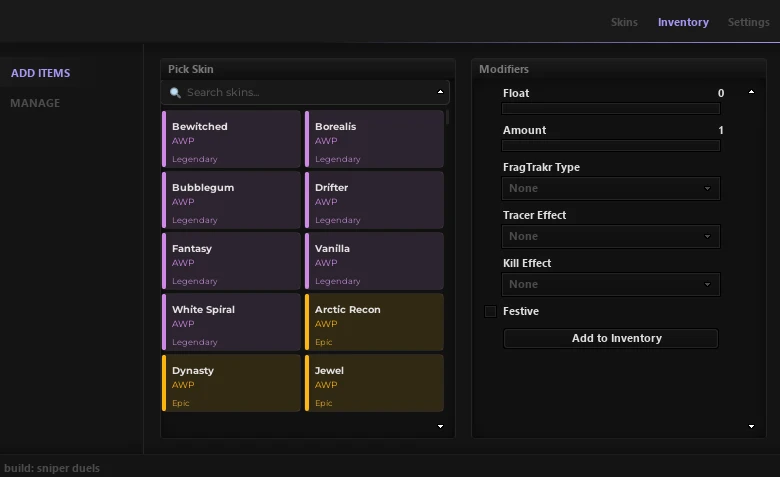Select the Fantasy AWP skin
This screenshot has width=780, height=477.
(x=231, y=261)
